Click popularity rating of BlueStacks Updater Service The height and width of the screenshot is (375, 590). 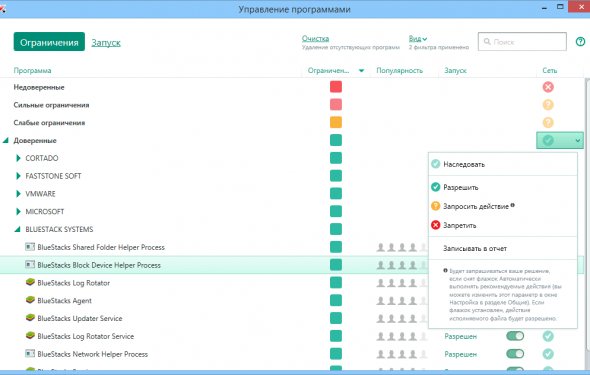click(402, 318)
